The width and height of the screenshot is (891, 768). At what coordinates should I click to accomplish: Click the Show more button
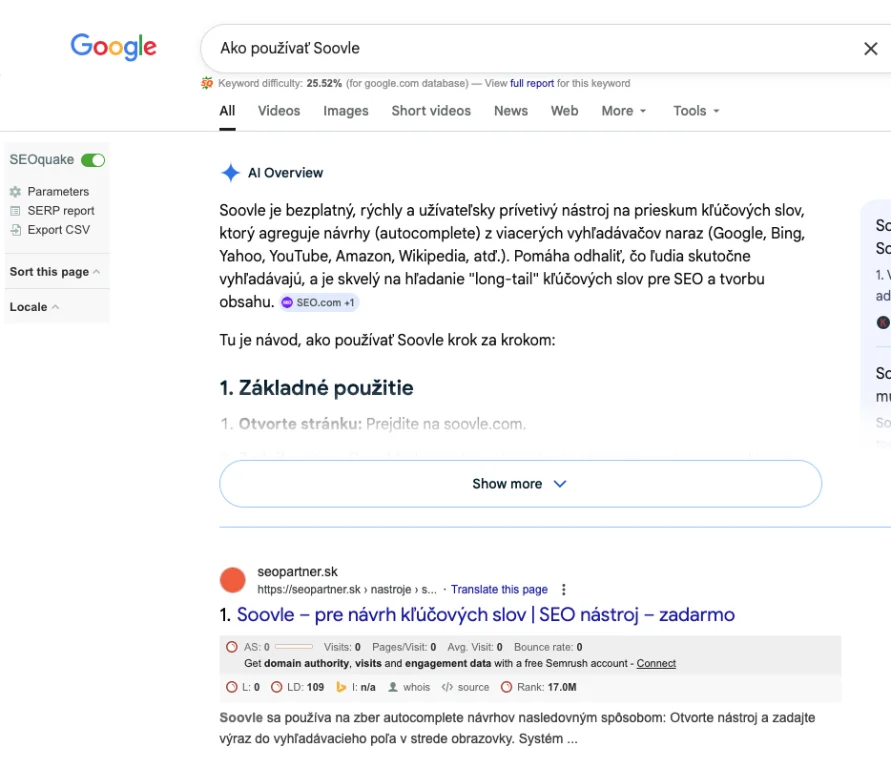520,484
